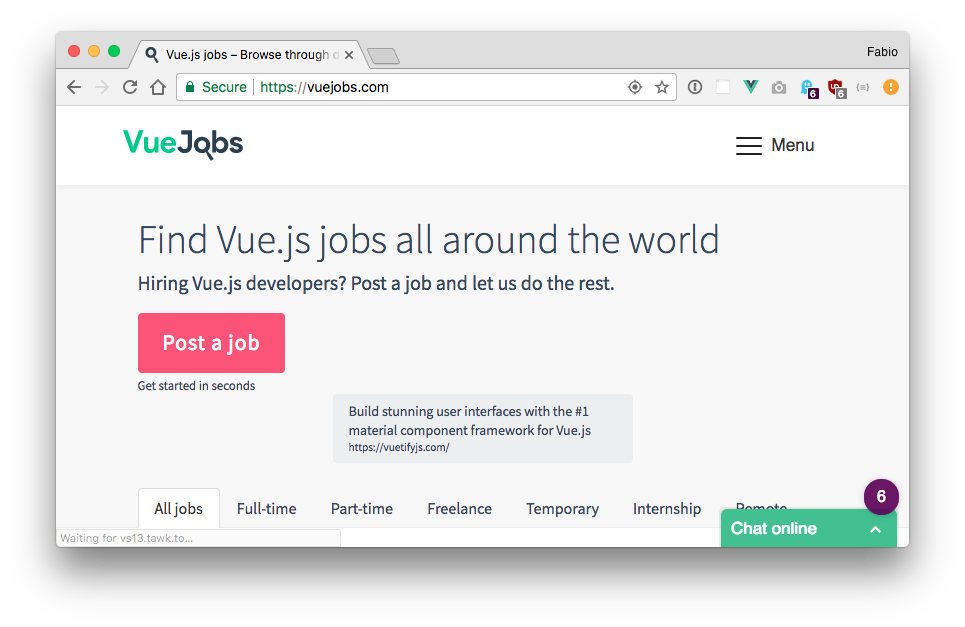Click the purple chat notification badge 6
The width and height of the screenshot is (965, 627).
tap(881, 497)
